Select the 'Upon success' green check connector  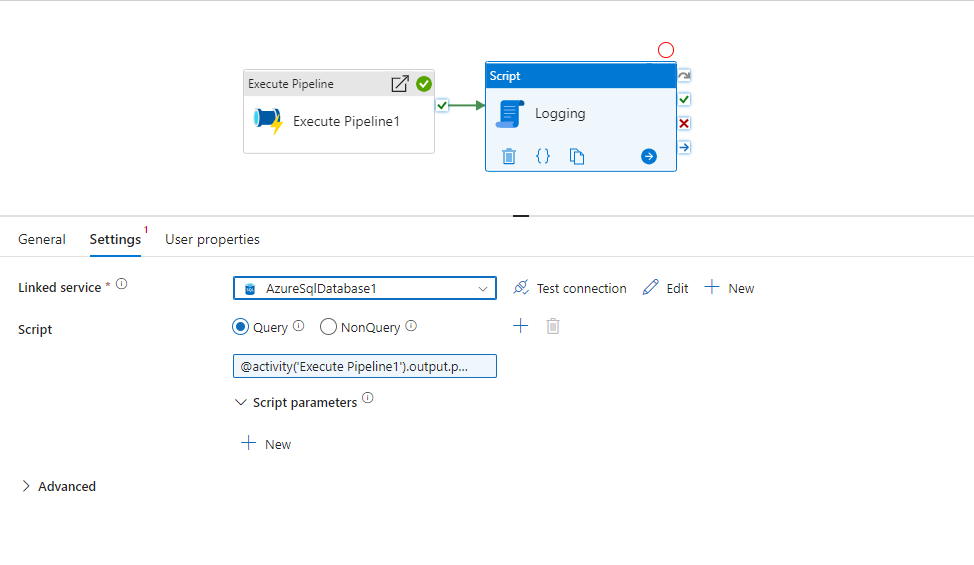pos(684,99)
